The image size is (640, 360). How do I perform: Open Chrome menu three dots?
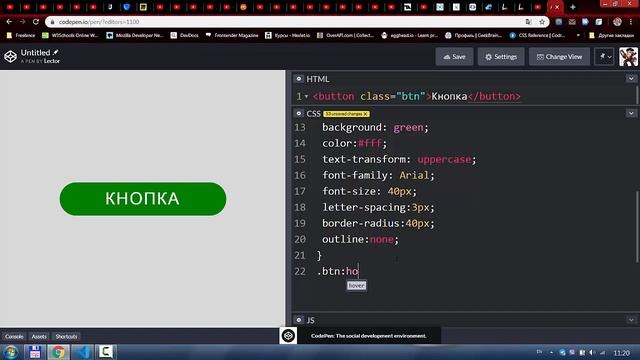pyautogui.click(x=631, y=22)
